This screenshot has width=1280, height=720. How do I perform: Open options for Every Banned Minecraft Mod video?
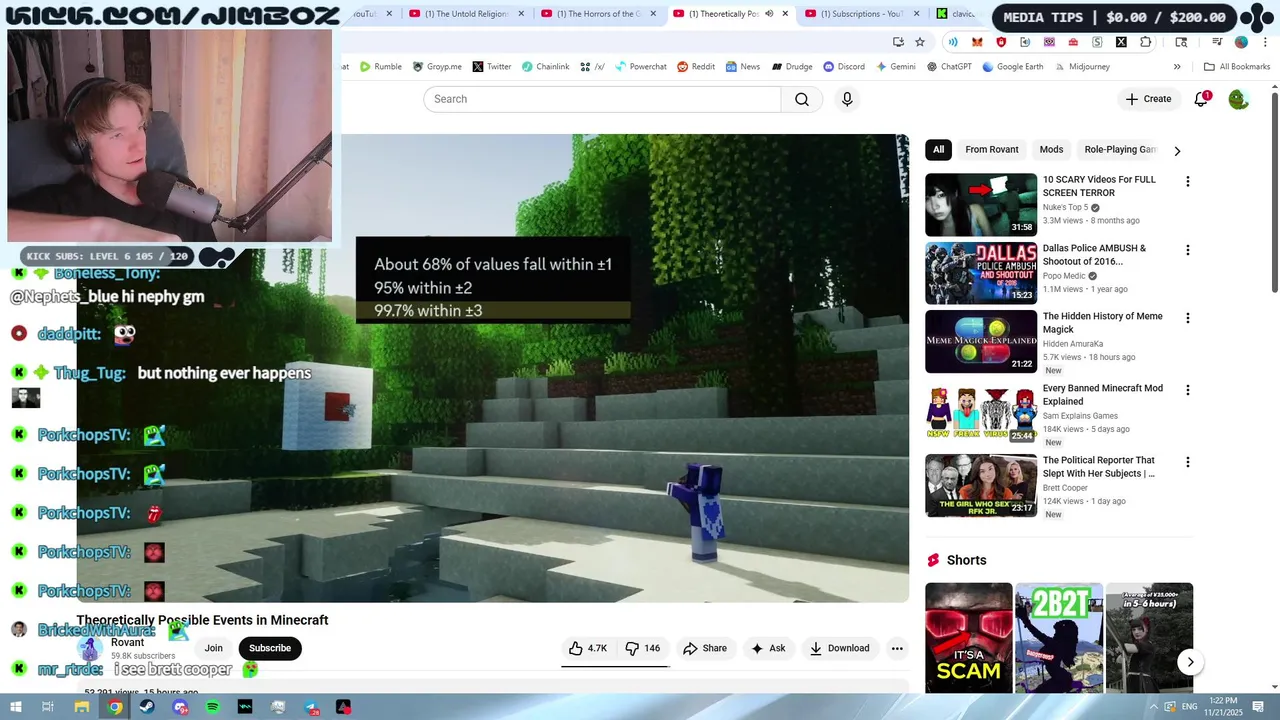(1187, 390)
